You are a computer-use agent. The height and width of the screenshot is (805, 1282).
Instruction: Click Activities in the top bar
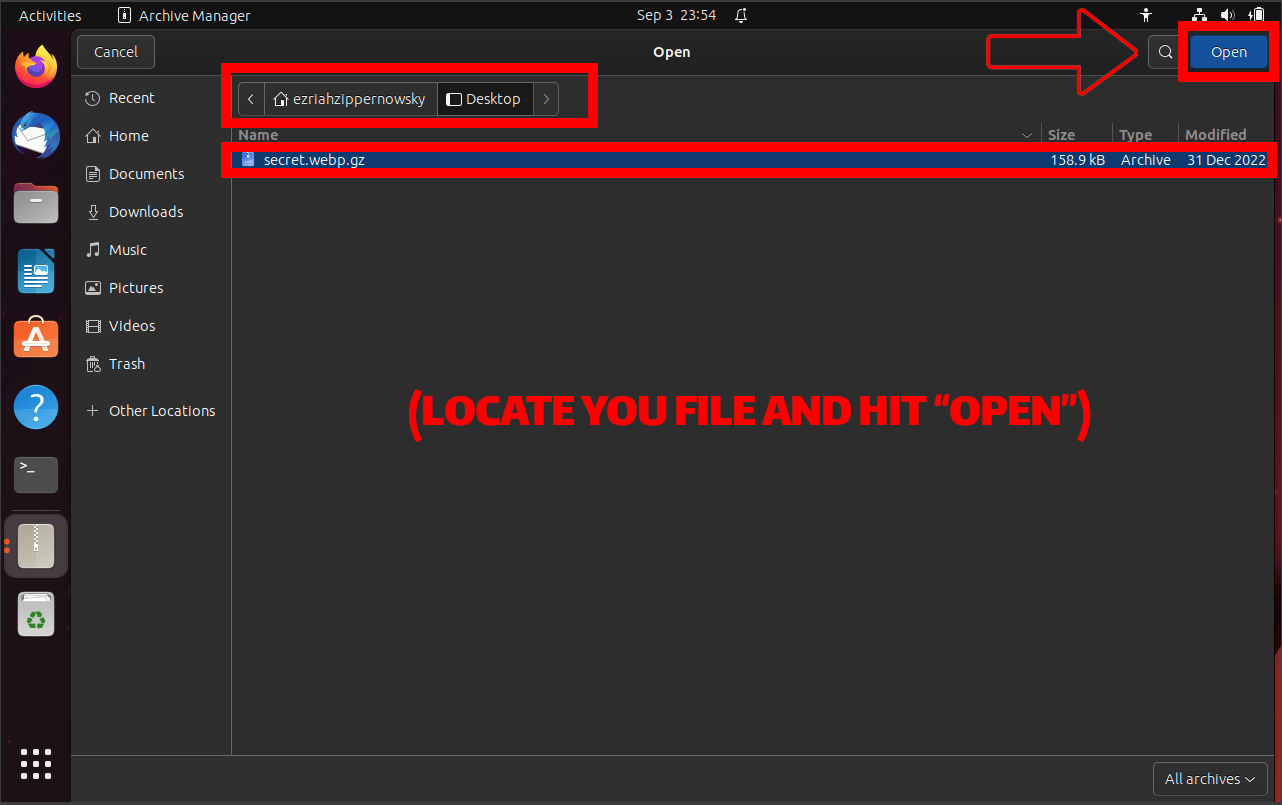tap(50, 15)
